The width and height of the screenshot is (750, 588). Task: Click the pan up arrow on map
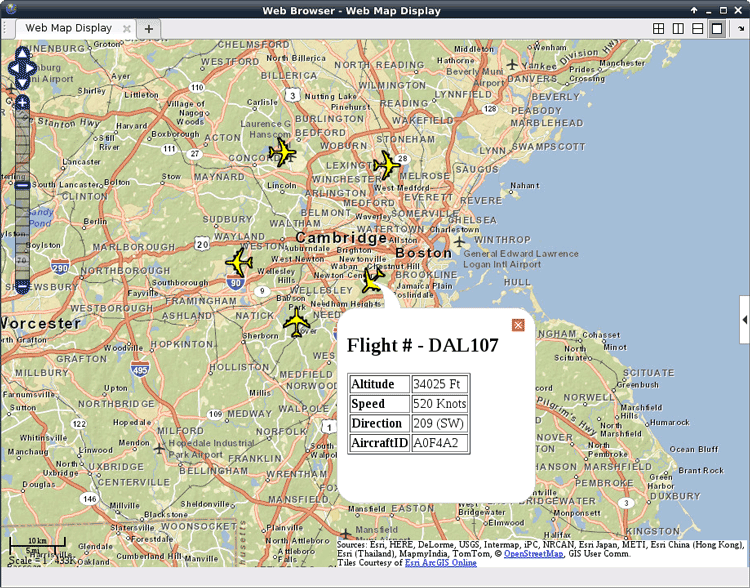pos(22,53)
